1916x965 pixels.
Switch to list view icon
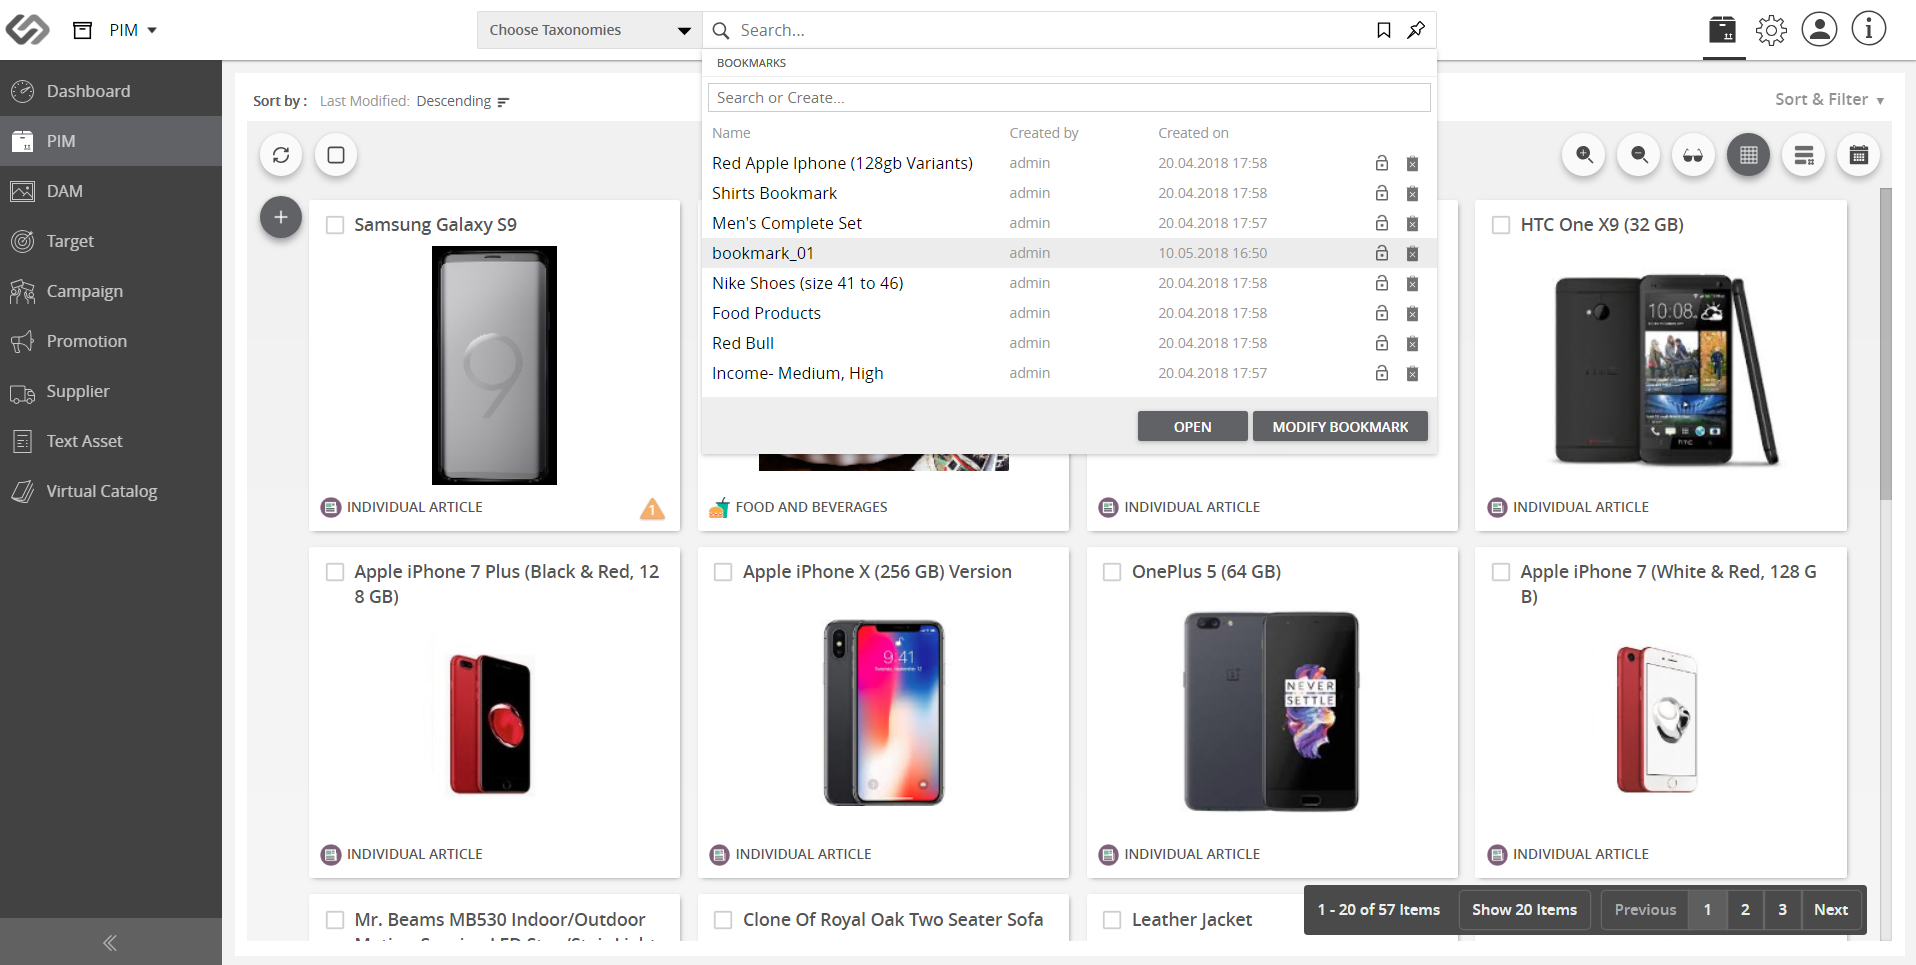click(1804, 155)
